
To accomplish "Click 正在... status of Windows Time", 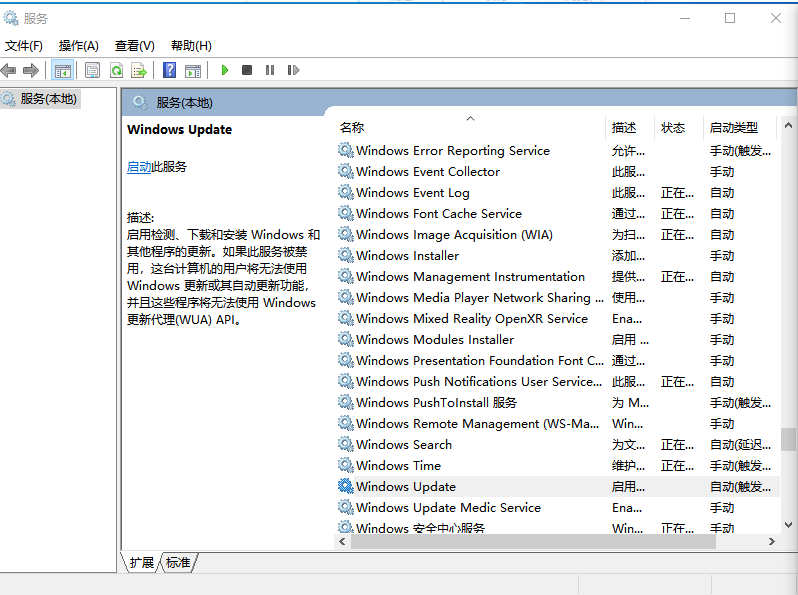I will pyautogui.click(x=677, y=466).
